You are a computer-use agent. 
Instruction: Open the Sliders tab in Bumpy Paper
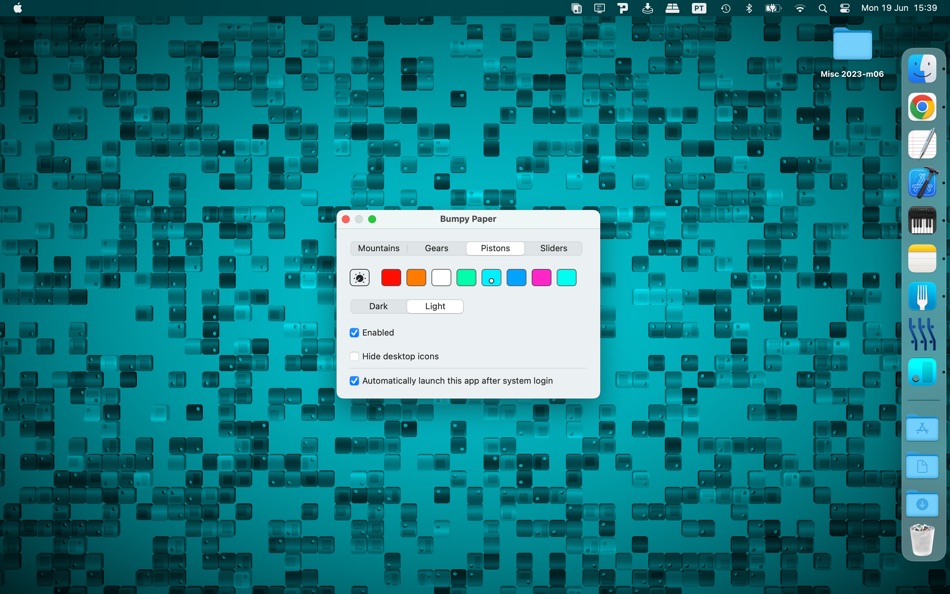pyautogui.click(x=554, y=248)
